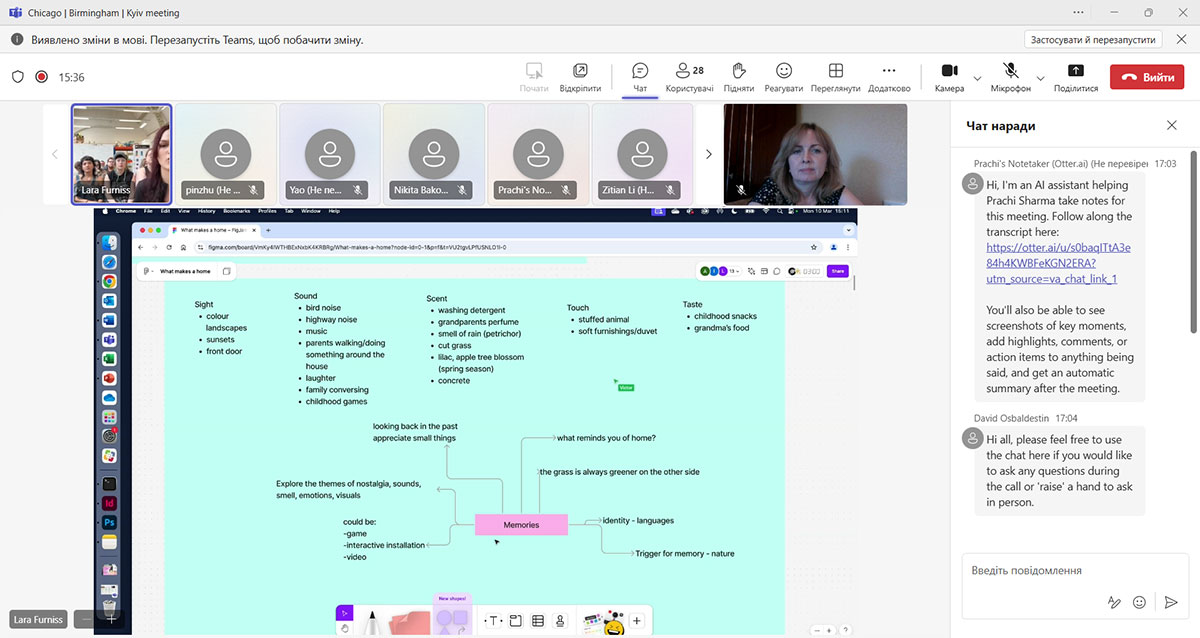The image size is (1200, 638).
Task: Click the pink Memories box
Action: 521,525
